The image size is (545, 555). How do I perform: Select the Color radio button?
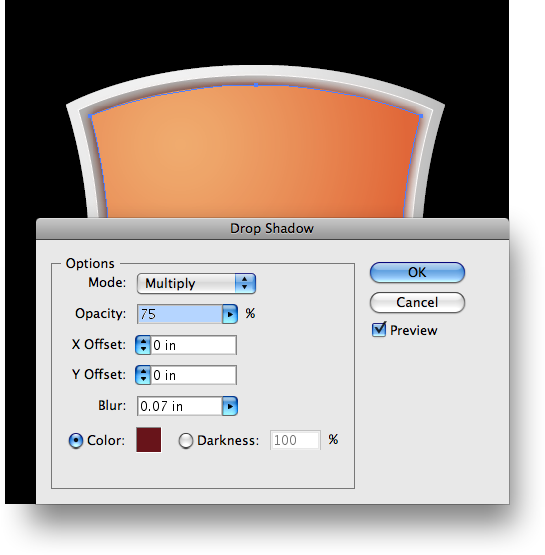tap(76, 441)
